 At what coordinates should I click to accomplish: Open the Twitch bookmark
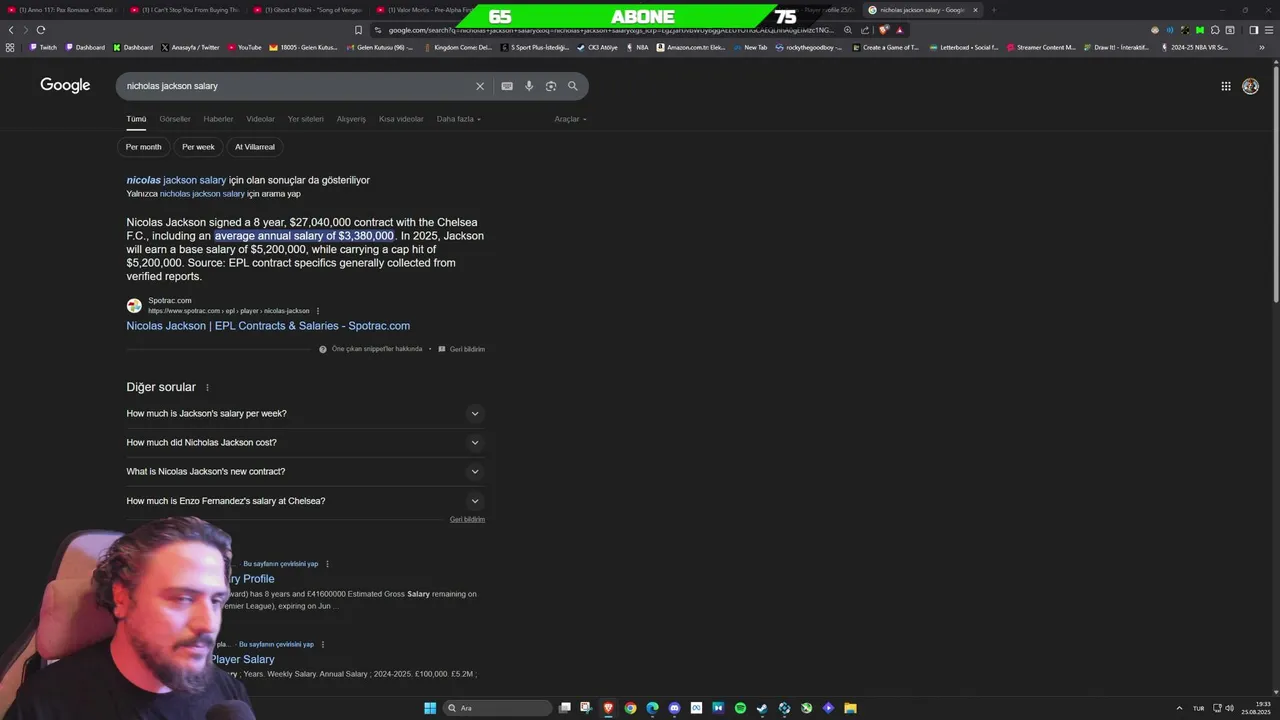[43, 47]
